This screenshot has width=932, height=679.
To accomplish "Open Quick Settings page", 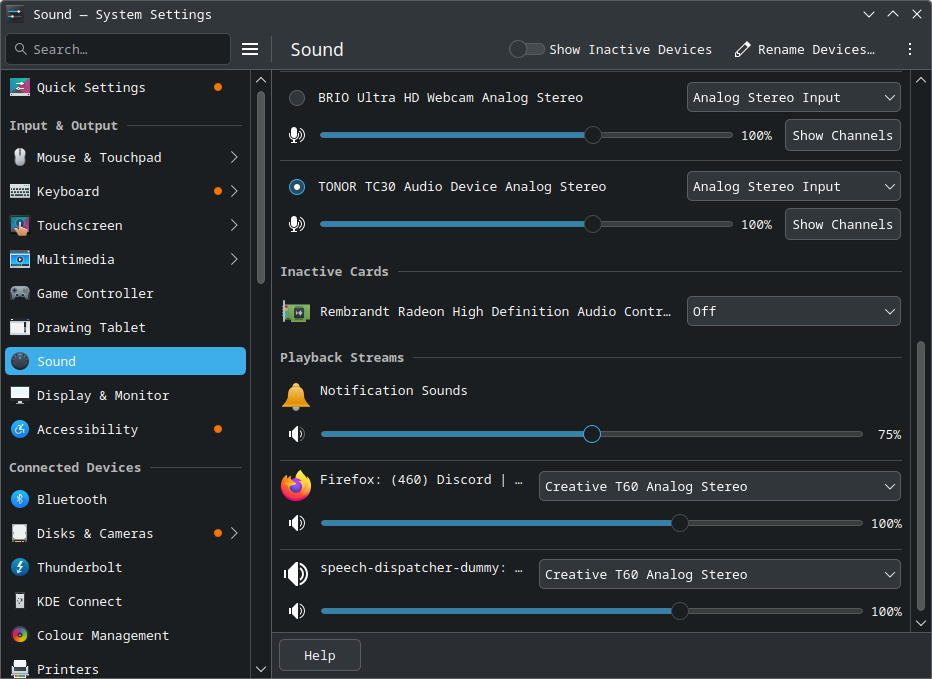I will coord(125,87).
